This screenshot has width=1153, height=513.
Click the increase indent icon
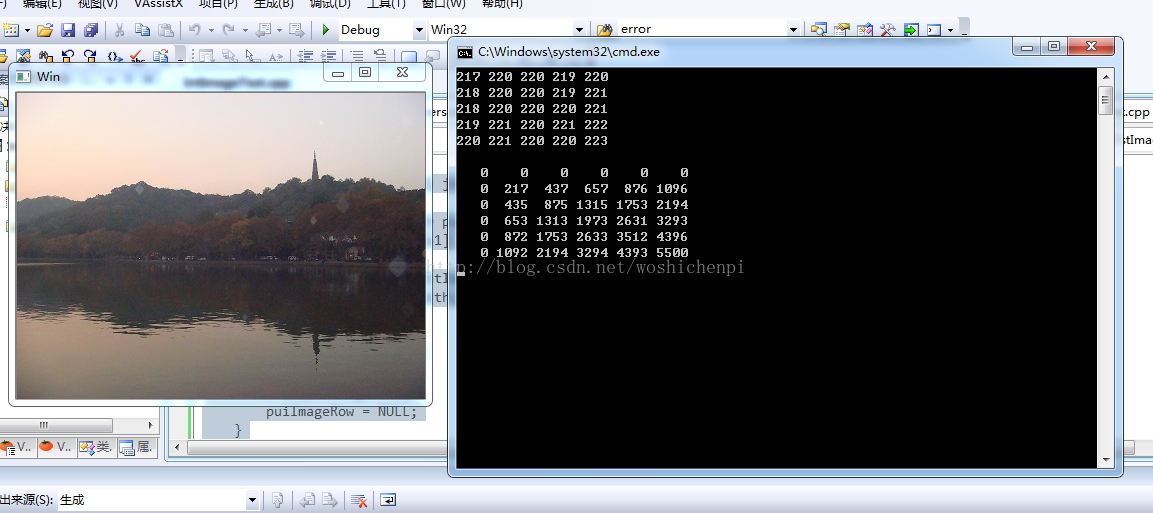tap(329, 56)
